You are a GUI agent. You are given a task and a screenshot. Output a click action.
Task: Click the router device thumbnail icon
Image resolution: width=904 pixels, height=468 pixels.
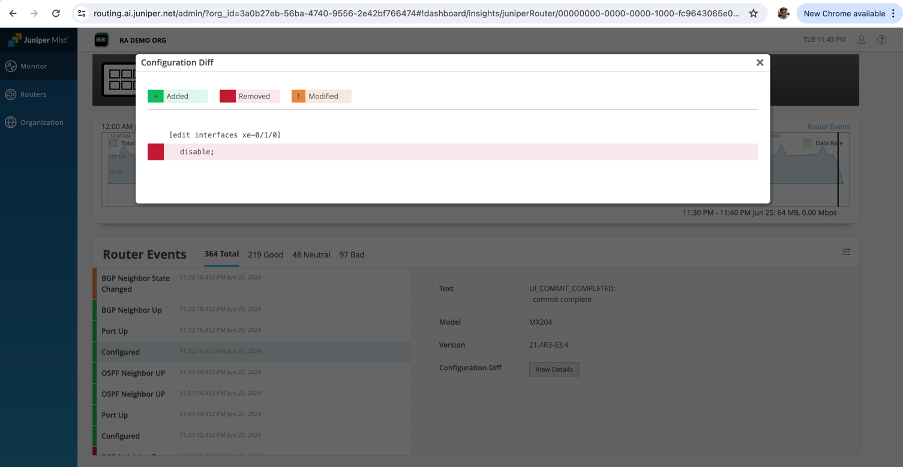click(x=119, y=80)
